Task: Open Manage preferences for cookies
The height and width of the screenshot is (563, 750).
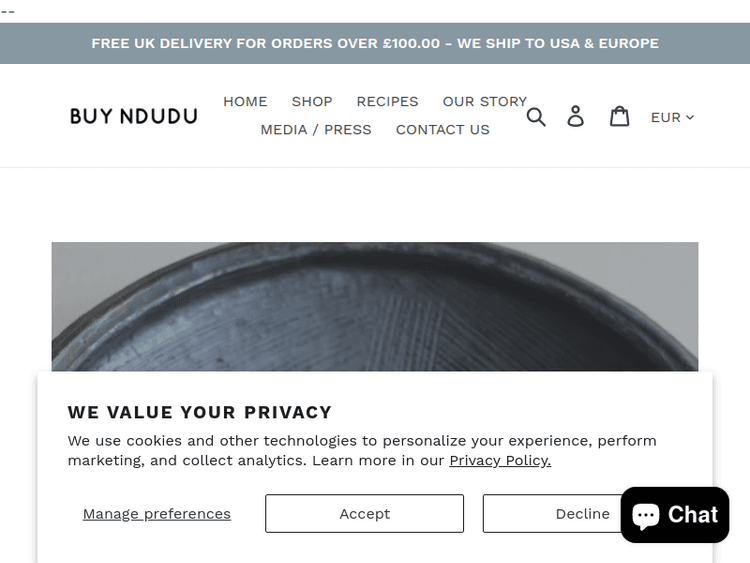Action: [157, 513]
